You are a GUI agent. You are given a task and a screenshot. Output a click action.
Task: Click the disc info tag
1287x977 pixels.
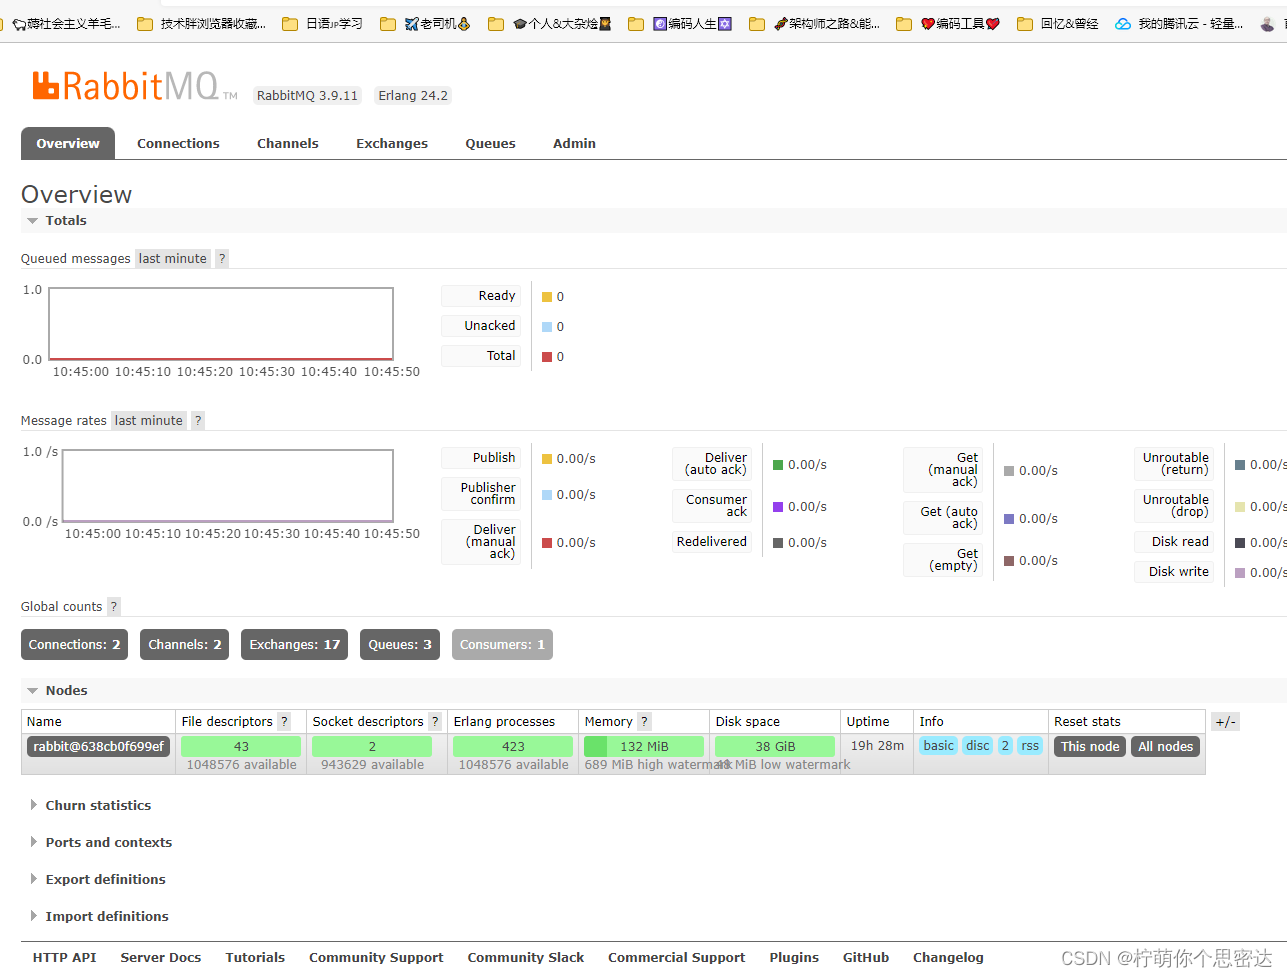pos(978,745)
